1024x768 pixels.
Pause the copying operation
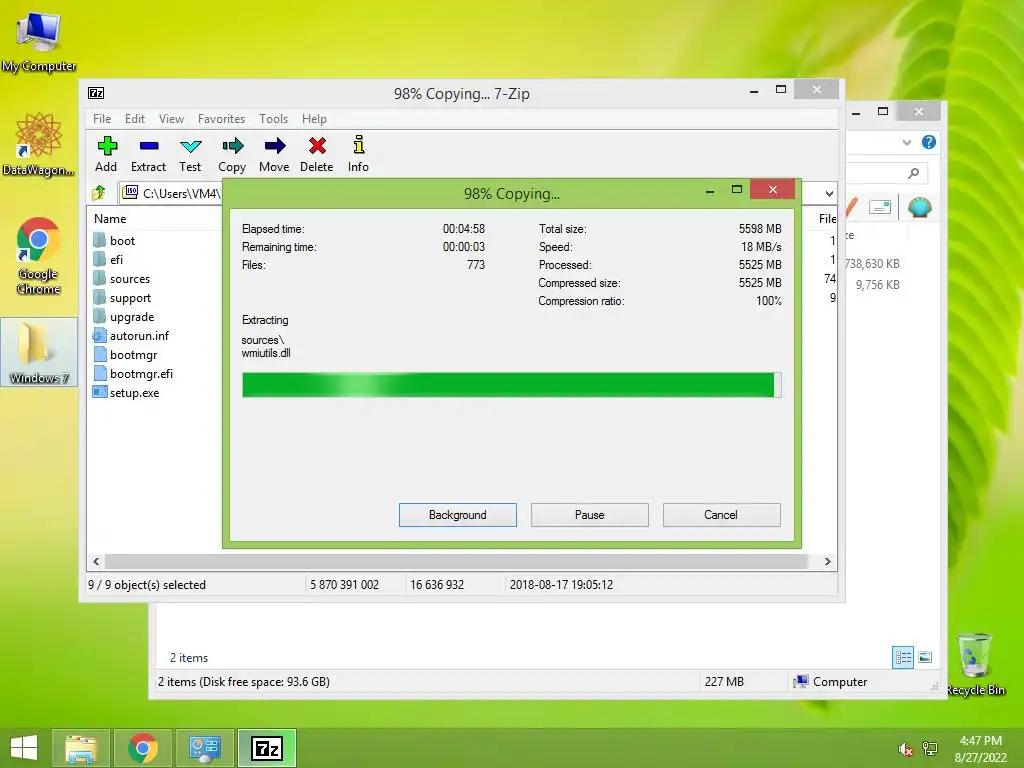point(590,515)
